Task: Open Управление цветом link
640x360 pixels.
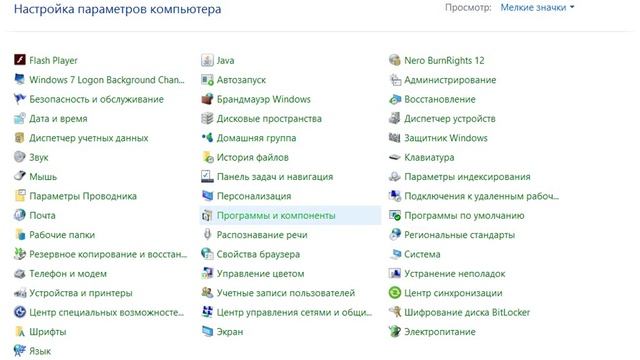Action: [x=260, y=273]
